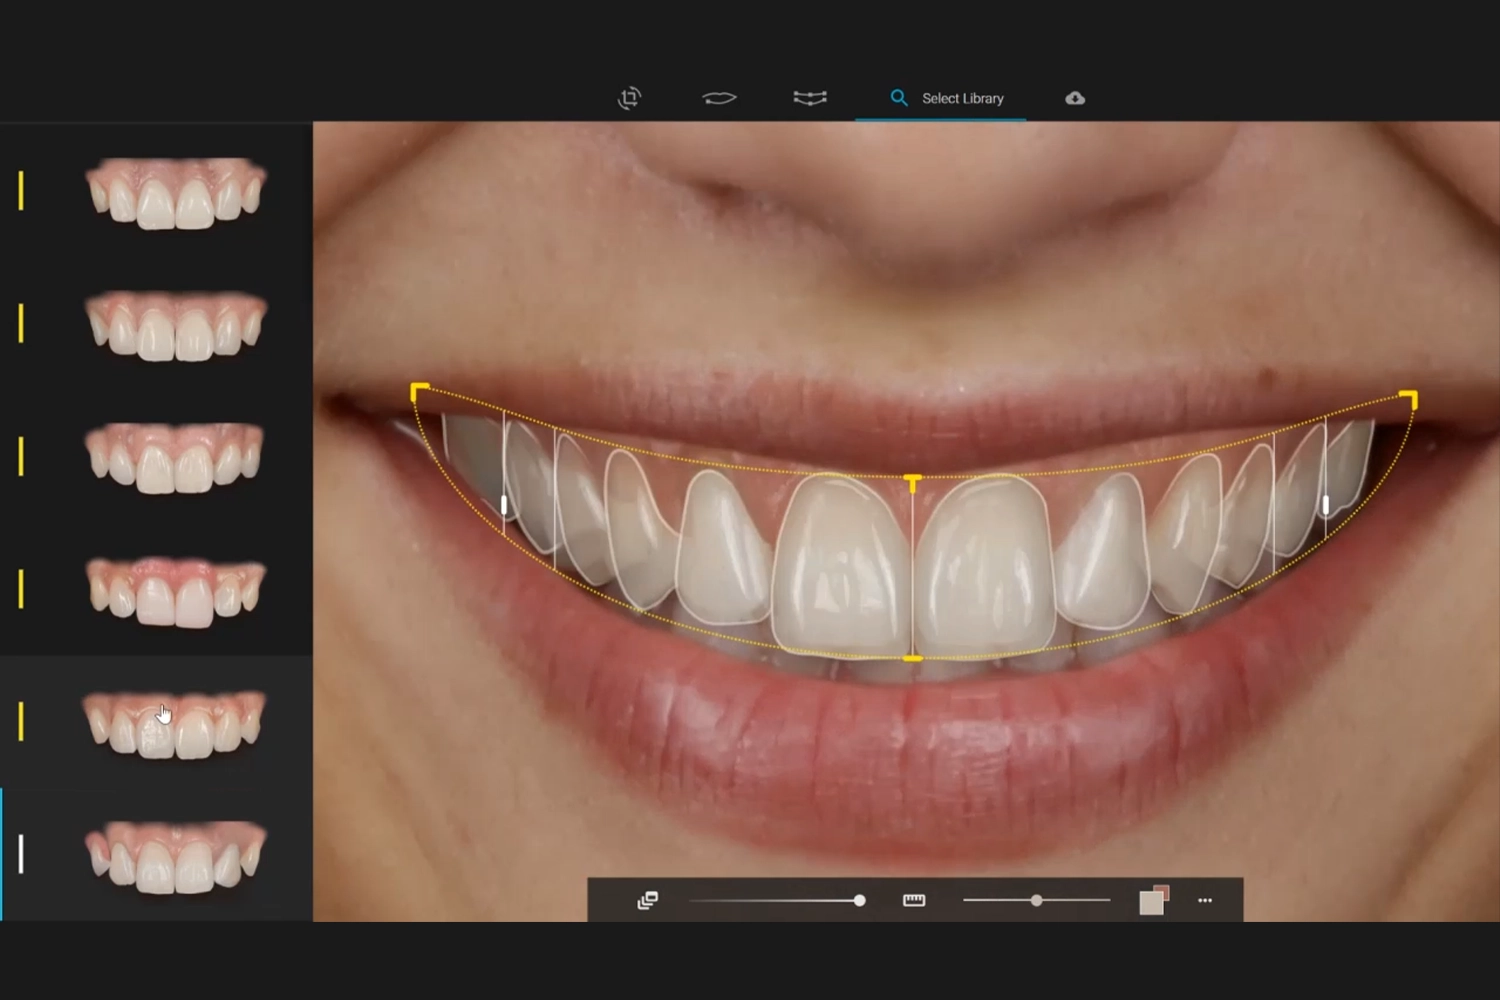Click the right white width handle on teeth
This screenshot has width=1500, height=1000.
coord(1326,505)
